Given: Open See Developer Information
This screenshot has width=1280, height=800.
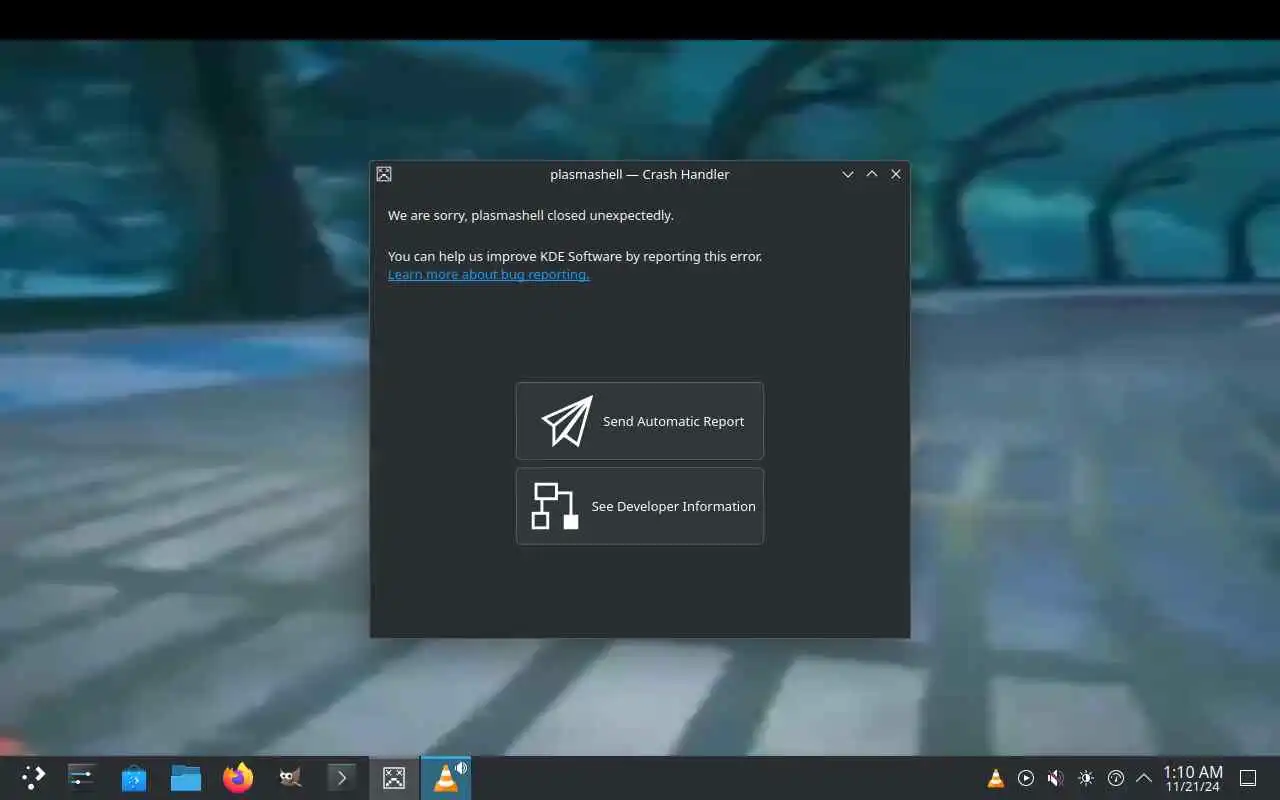Looking at the screenshot, I should [x=640, y=506].
